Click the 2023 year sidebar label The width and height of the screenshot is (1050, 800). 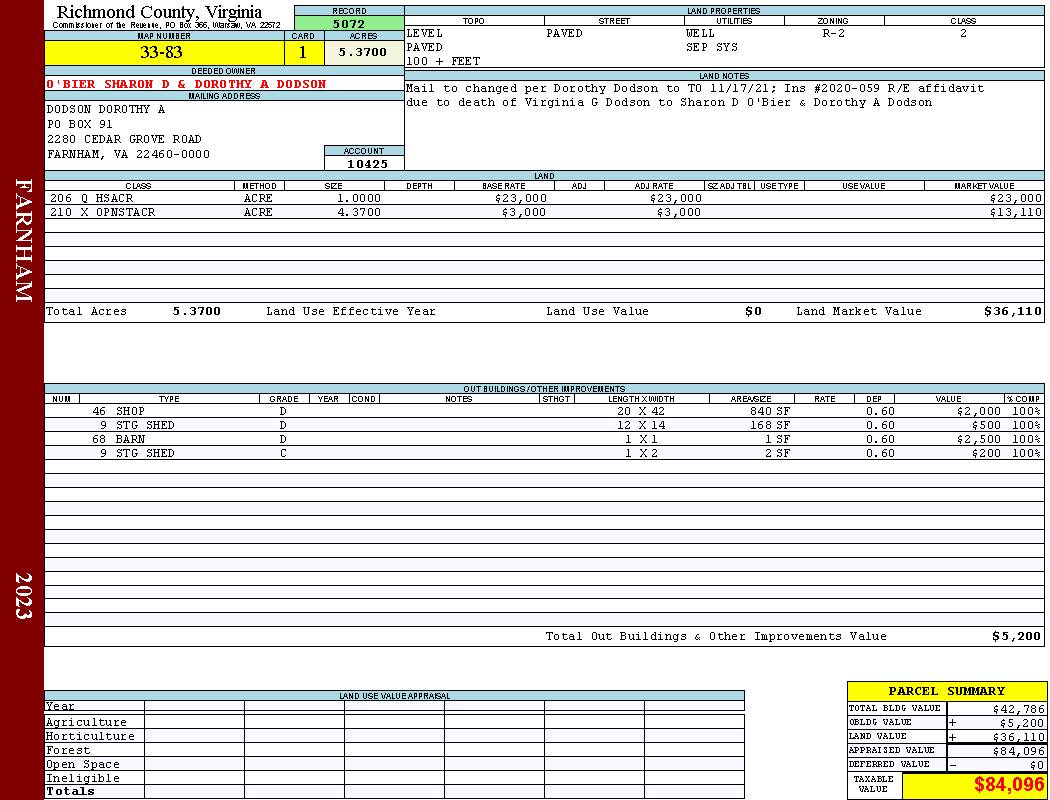pos(23,596)
